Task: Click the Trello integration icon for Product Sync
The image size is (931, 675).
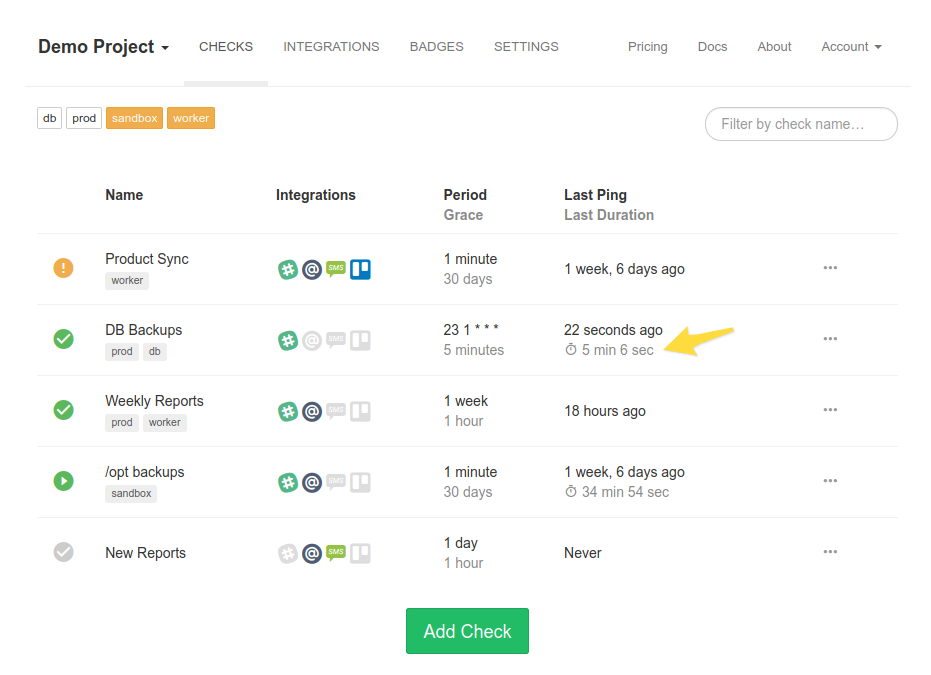Action: [360, 269]
